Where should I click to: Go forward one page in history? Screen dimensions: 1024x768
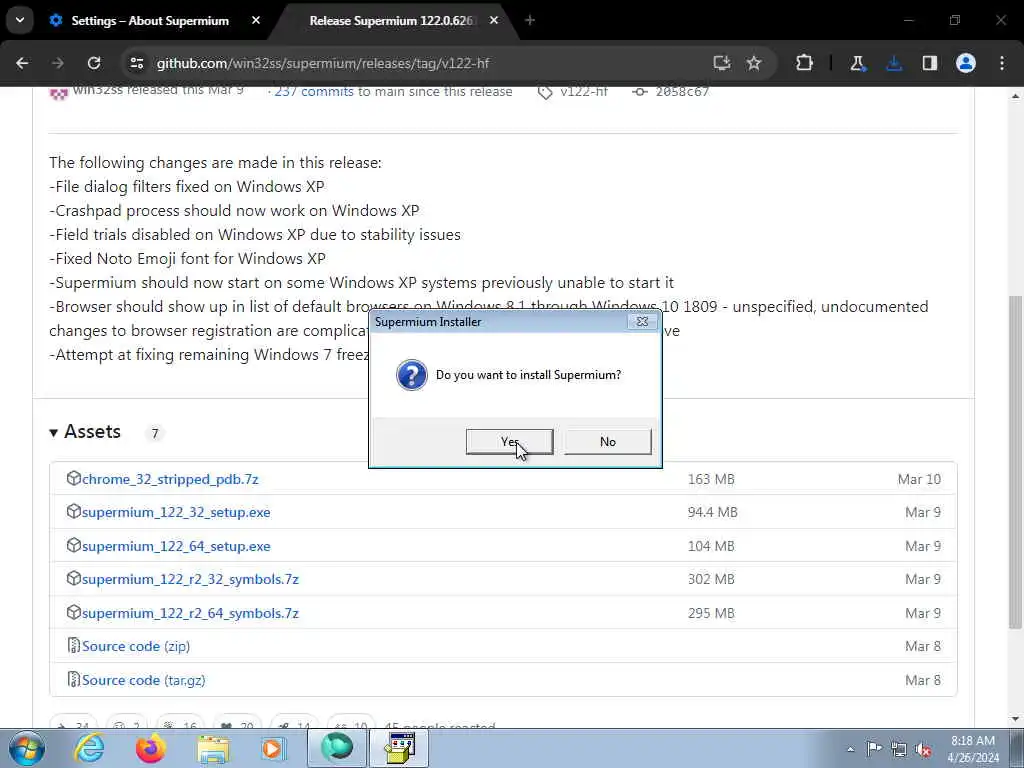click(x=58, y=63)
